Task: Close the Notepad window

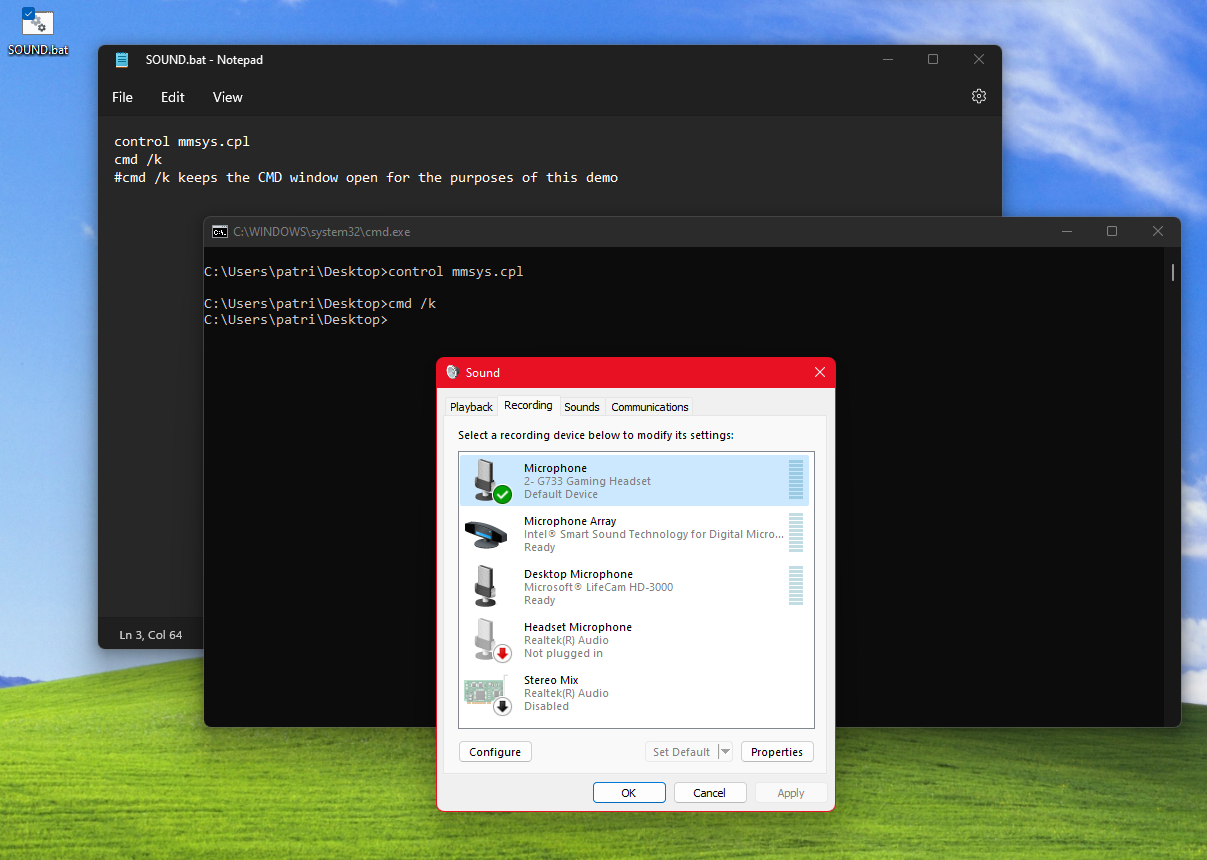Action: coord(979,60)
